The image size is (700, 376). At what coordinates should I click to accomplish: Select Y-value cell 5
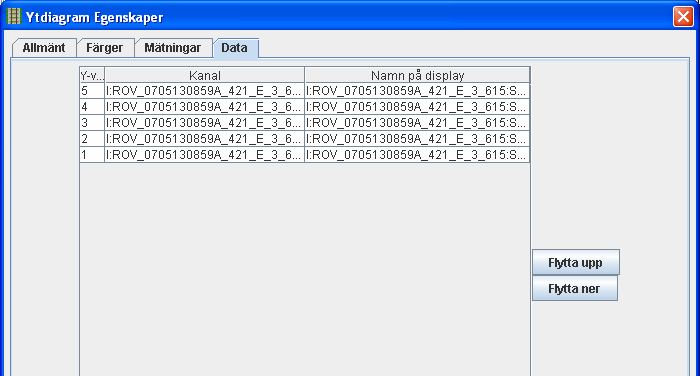tap(92, 91)
